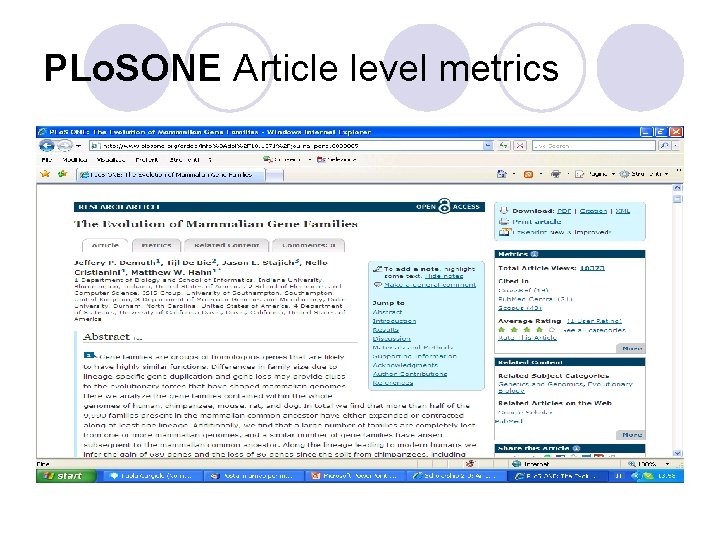
Task: Open the Modifica menu
Action: [x=74, y=160]
